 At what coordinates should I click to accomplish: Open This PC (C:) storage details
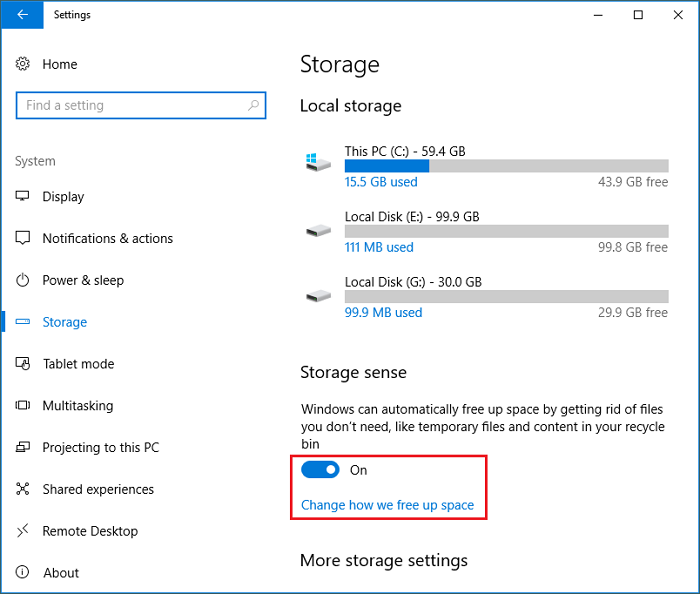[405, 151]
